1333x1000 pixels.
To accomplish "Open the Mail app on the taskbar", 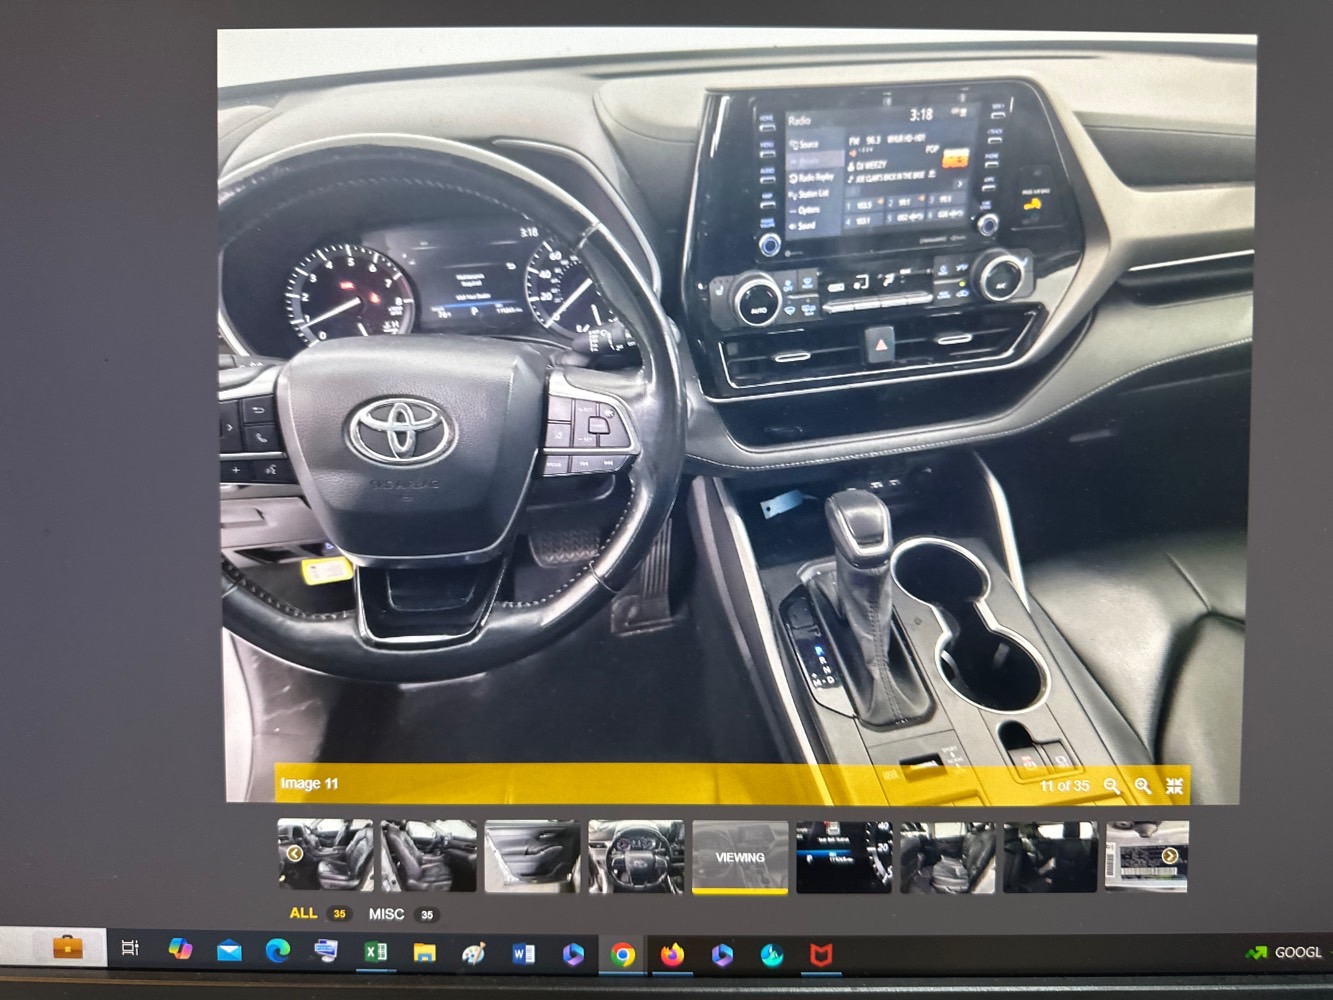I will (229, 951).
